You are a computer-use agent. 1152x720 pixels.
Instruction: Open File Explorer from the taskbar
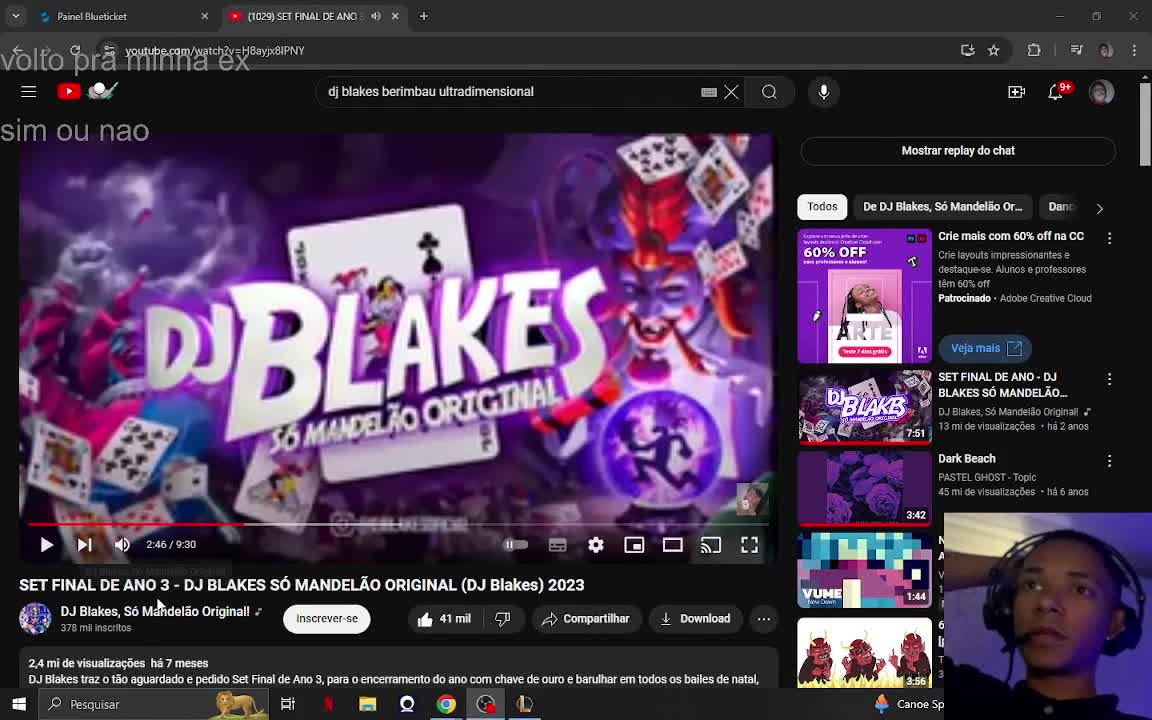[367, 704]
